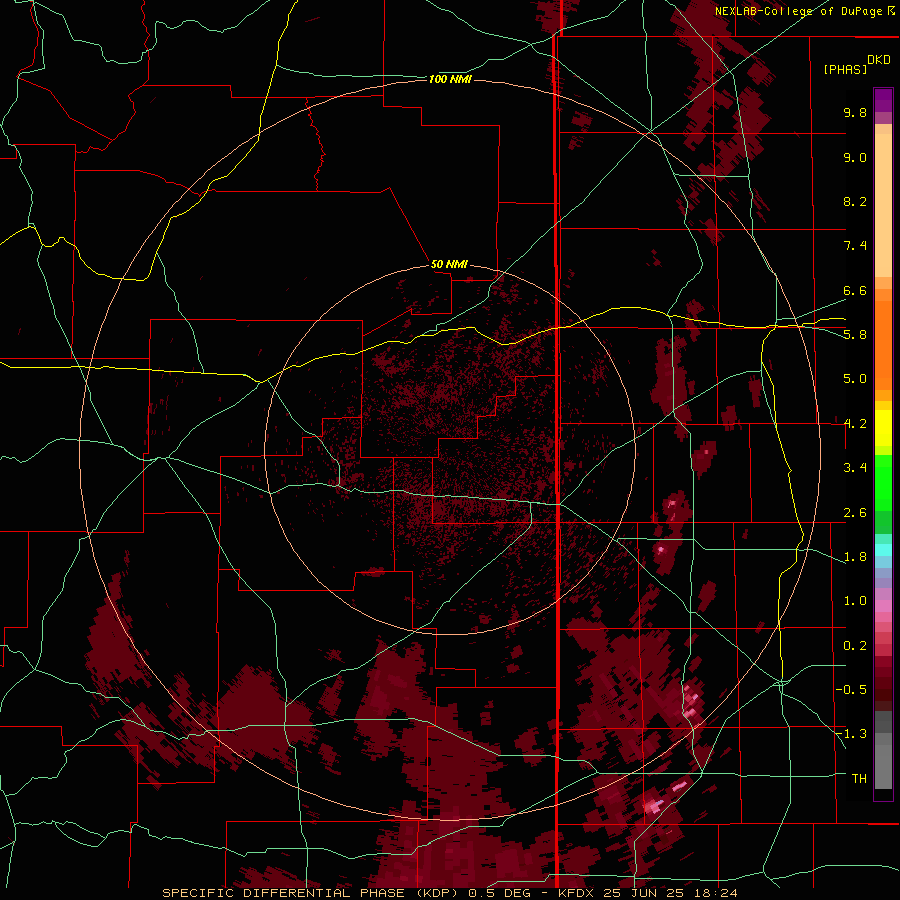This screenshot has height=900, width=900.
Task: Click the 3.4 legend value
Action: [855, 468]
